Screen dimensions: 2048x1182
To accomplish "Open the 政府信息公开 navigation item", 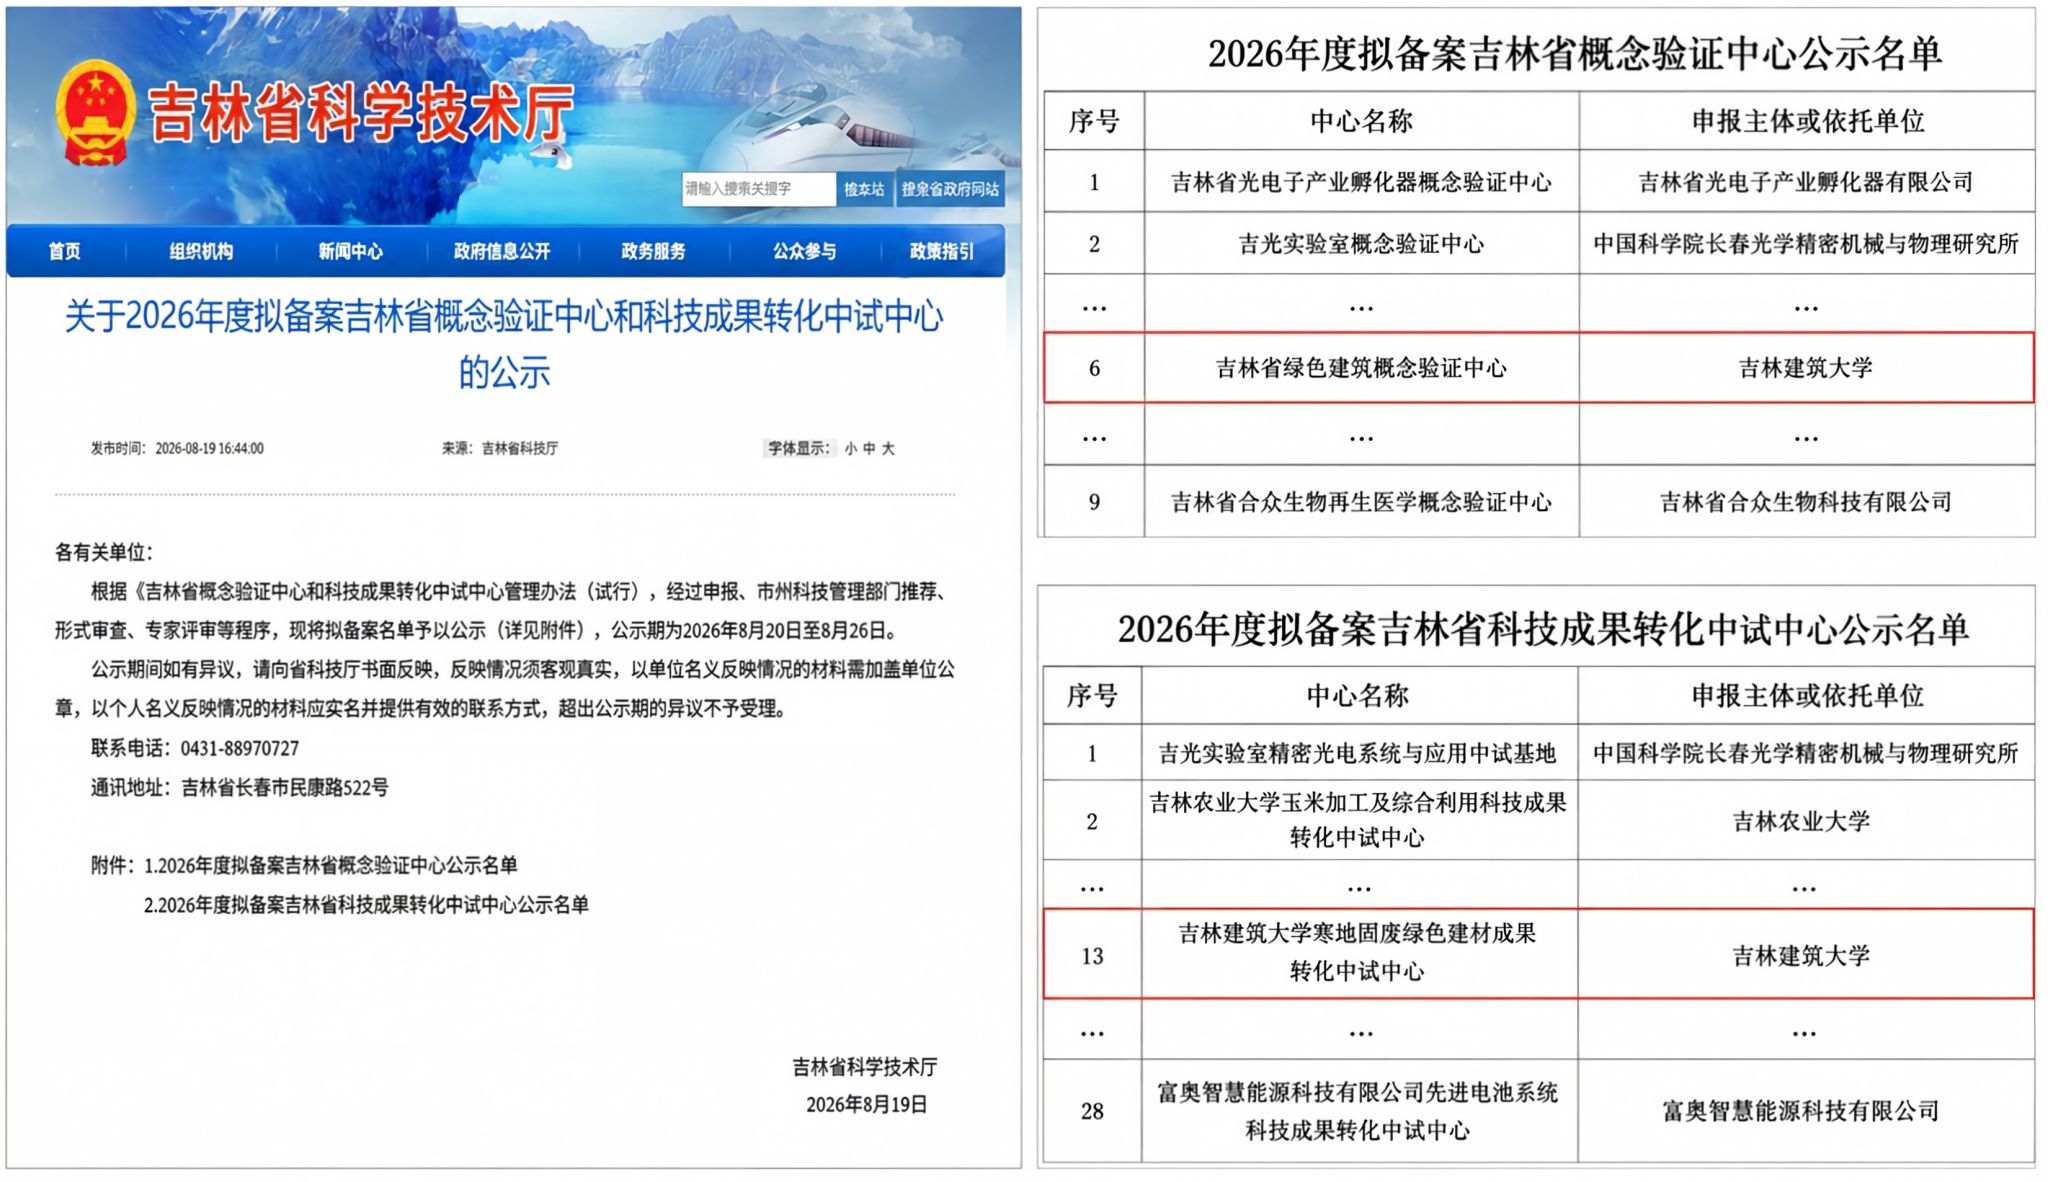I will click(x=502, y=251).
